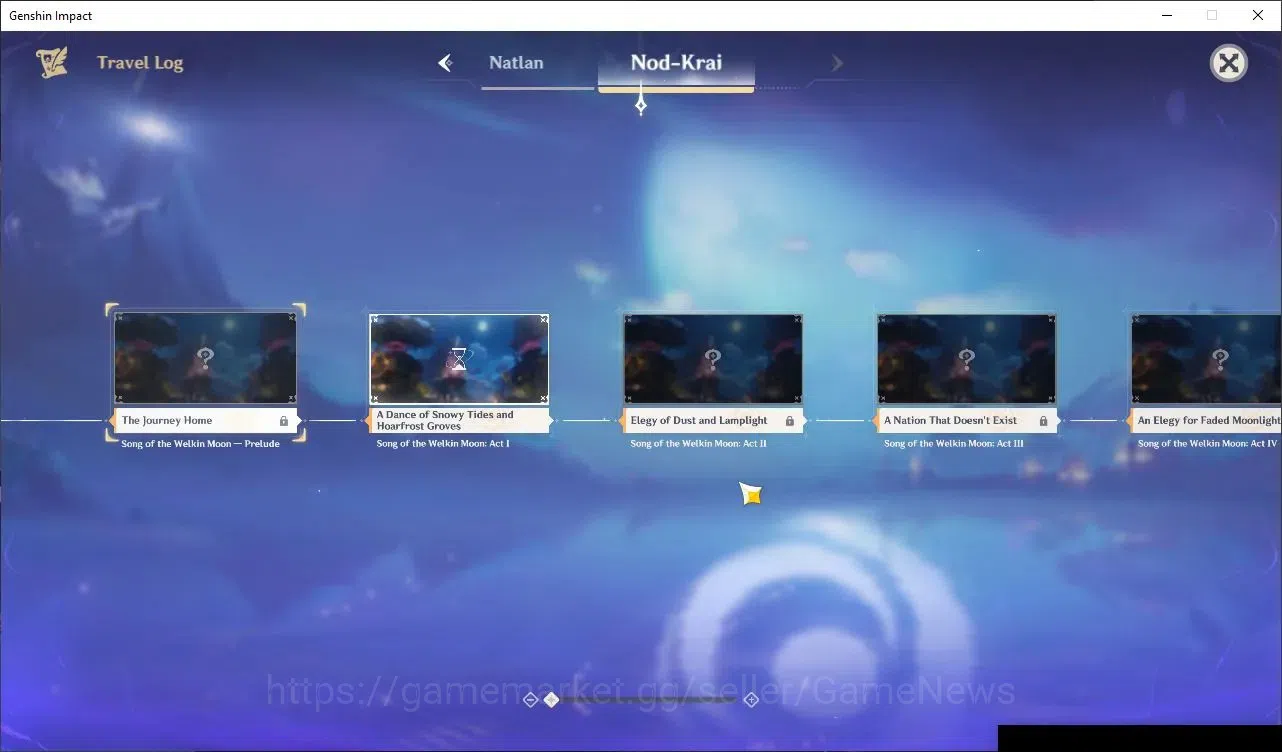This screenshot has height=752, width=1282.
Task: Click the lock icon on The Journey Home
Action: pos(284,421)
